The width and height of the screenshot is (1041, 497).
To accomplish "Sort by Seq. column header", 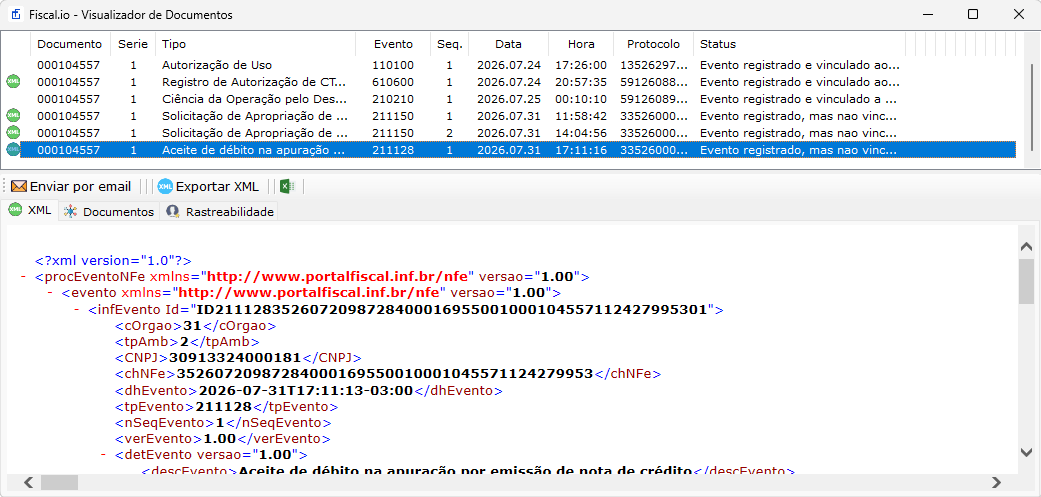I will point(449,44).
